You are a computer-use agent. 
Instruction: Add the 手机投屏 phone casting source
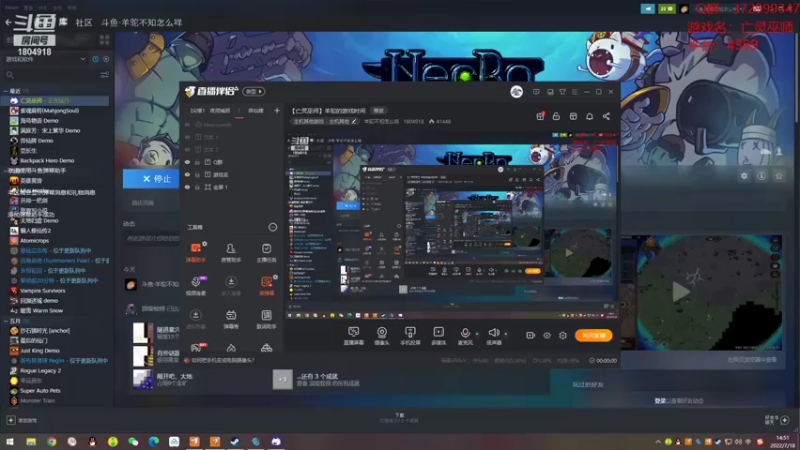click(410, 336)
